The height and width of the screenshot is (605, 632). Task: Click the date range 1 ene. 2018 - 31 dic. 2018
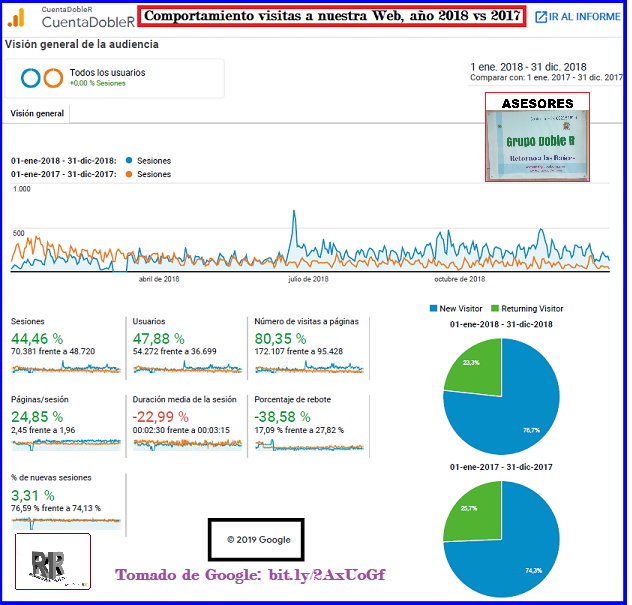tap(528, 67)
